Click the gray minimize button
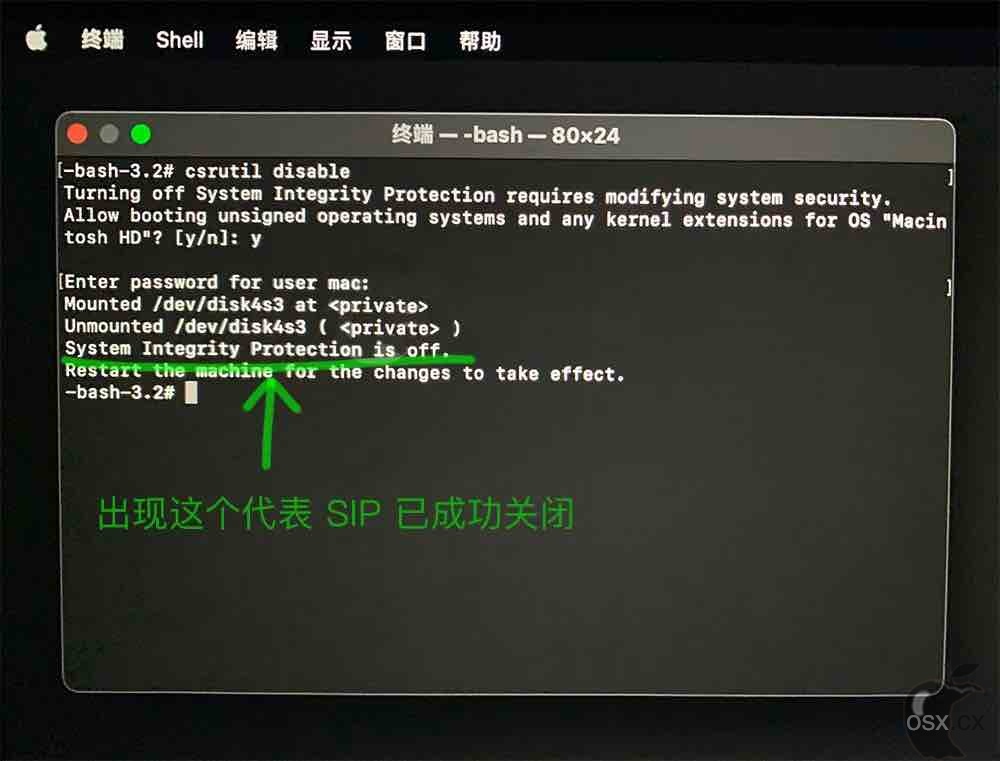This screenshot has width=1000, height=761. [109, 134]
